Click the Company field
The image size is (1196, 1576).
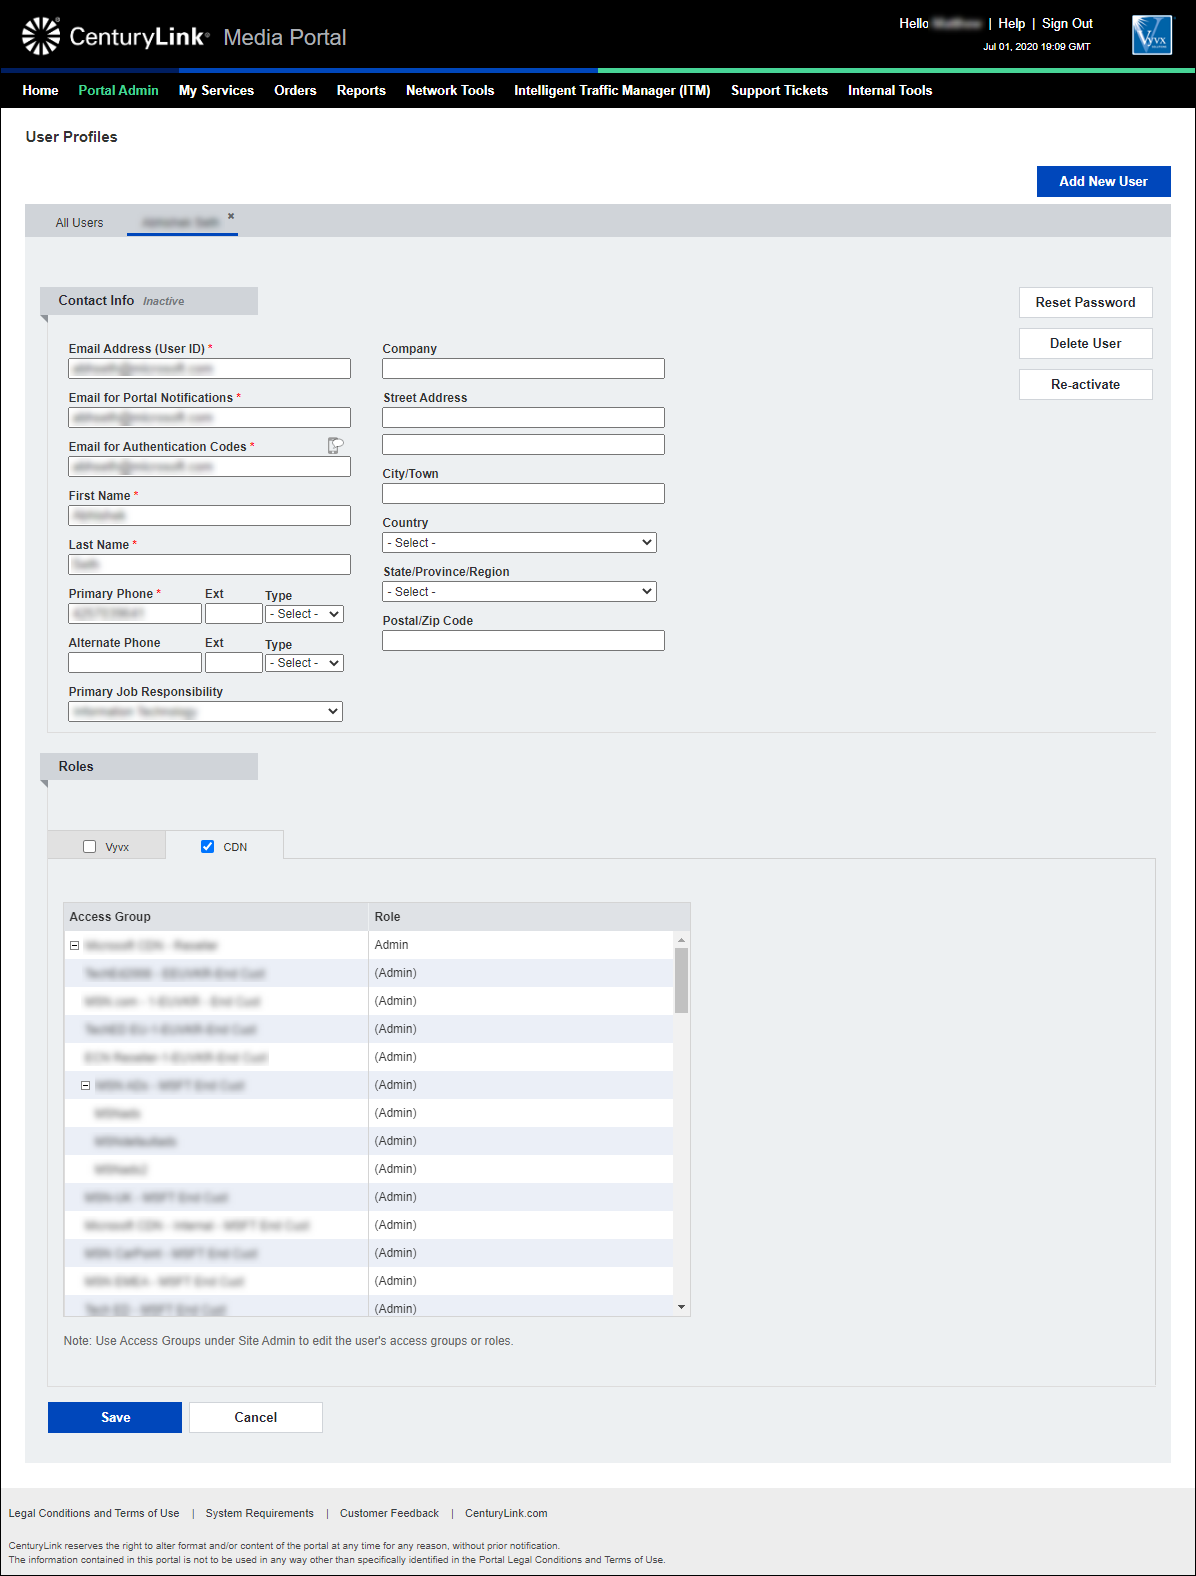tap(523, 368)
